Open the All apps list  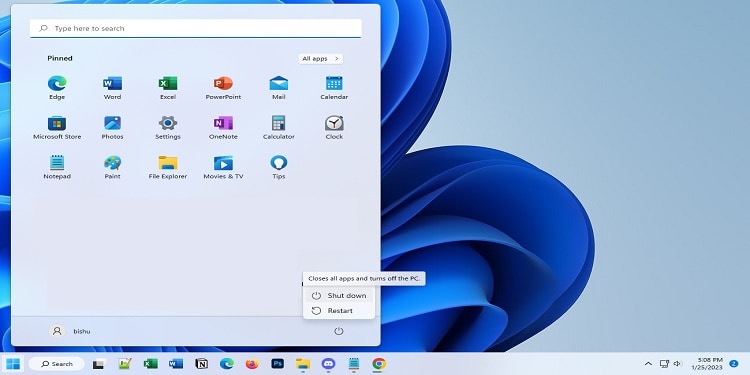(x=320, y=58)
